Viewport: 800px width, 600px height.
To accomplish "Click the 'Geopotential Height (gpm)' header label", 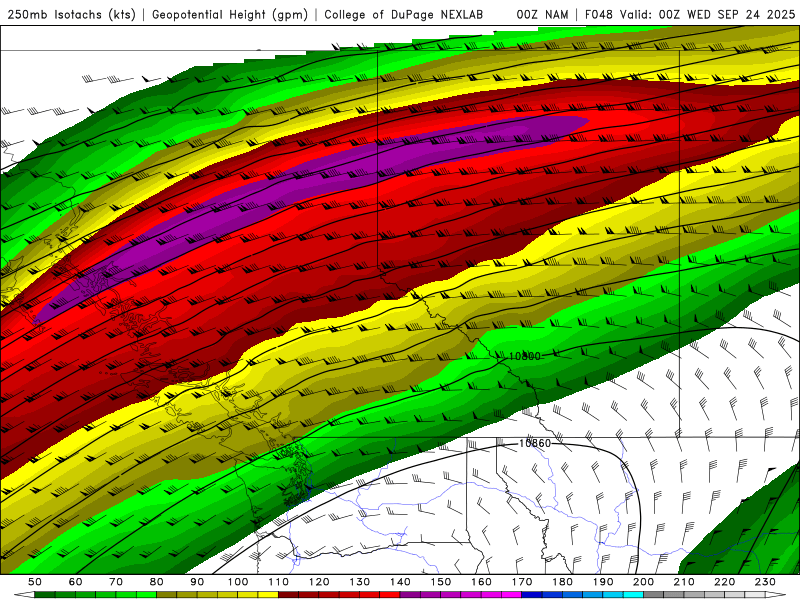I will coord(230,15).
